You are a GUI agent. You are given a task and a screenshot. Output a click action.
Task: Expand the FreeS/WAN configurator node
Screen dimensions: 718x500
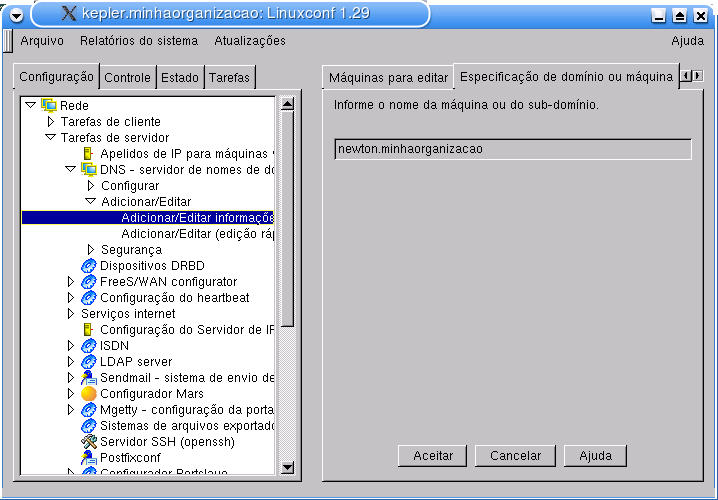click(x=71, y=282)
